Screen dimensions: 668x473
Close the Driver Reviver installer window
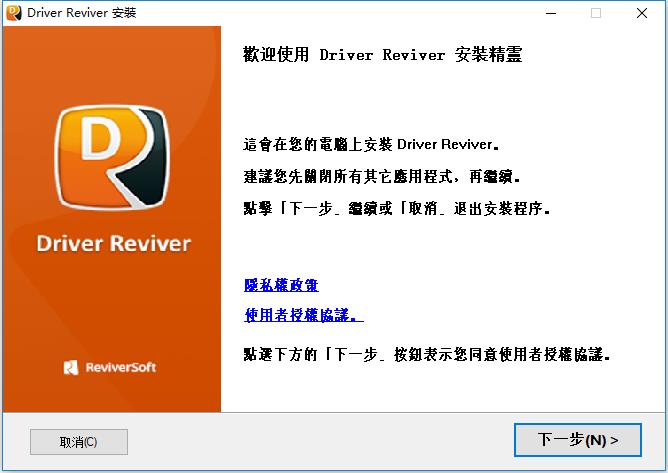642,13
